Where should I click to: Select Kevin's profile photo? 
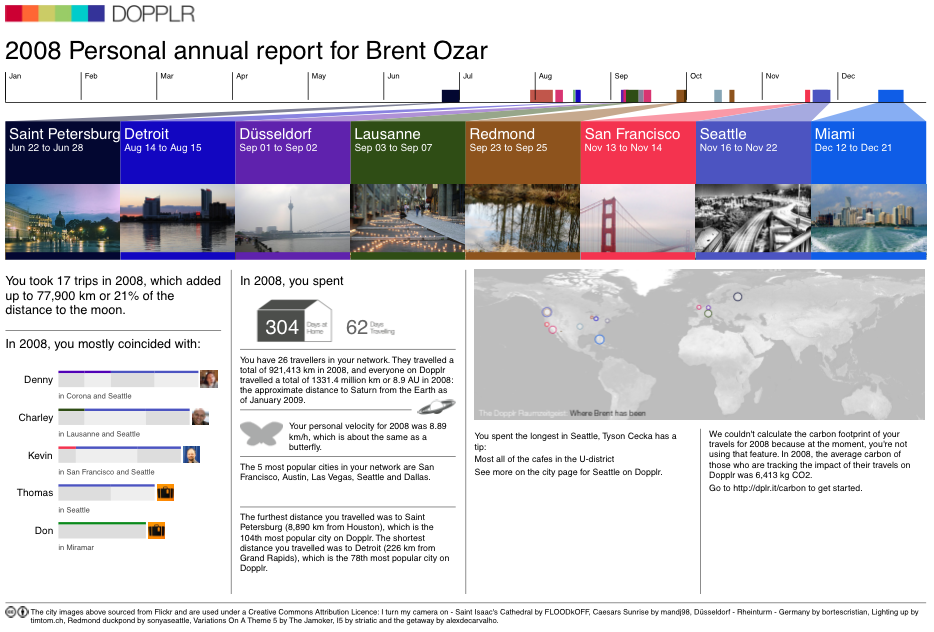pos(192,455)
